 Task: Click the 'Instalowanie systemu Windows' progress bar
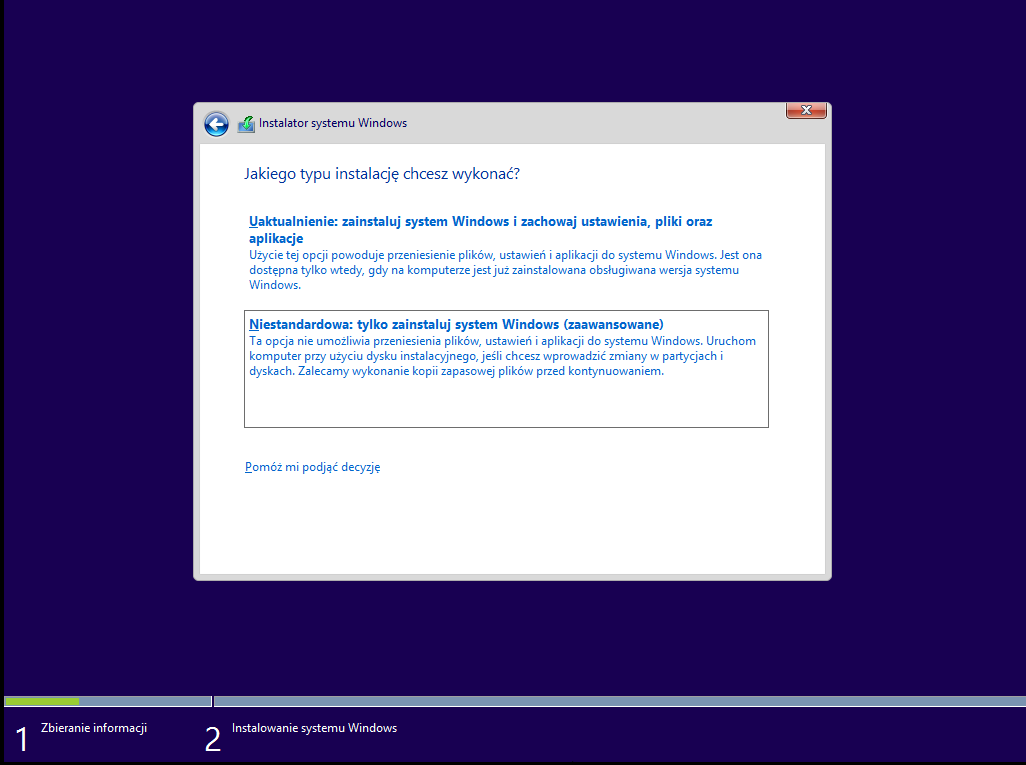620,702
